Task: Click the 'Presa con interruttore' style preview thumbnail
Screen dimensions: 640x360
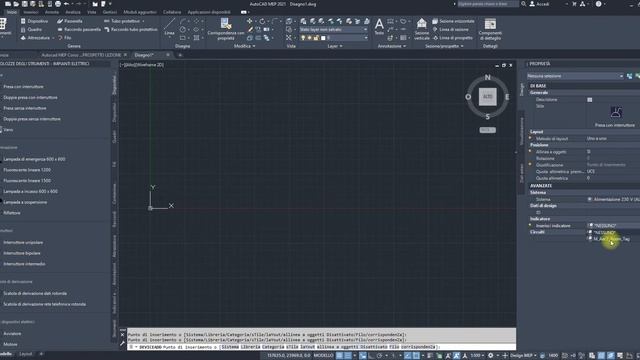Action: (616, 112)
